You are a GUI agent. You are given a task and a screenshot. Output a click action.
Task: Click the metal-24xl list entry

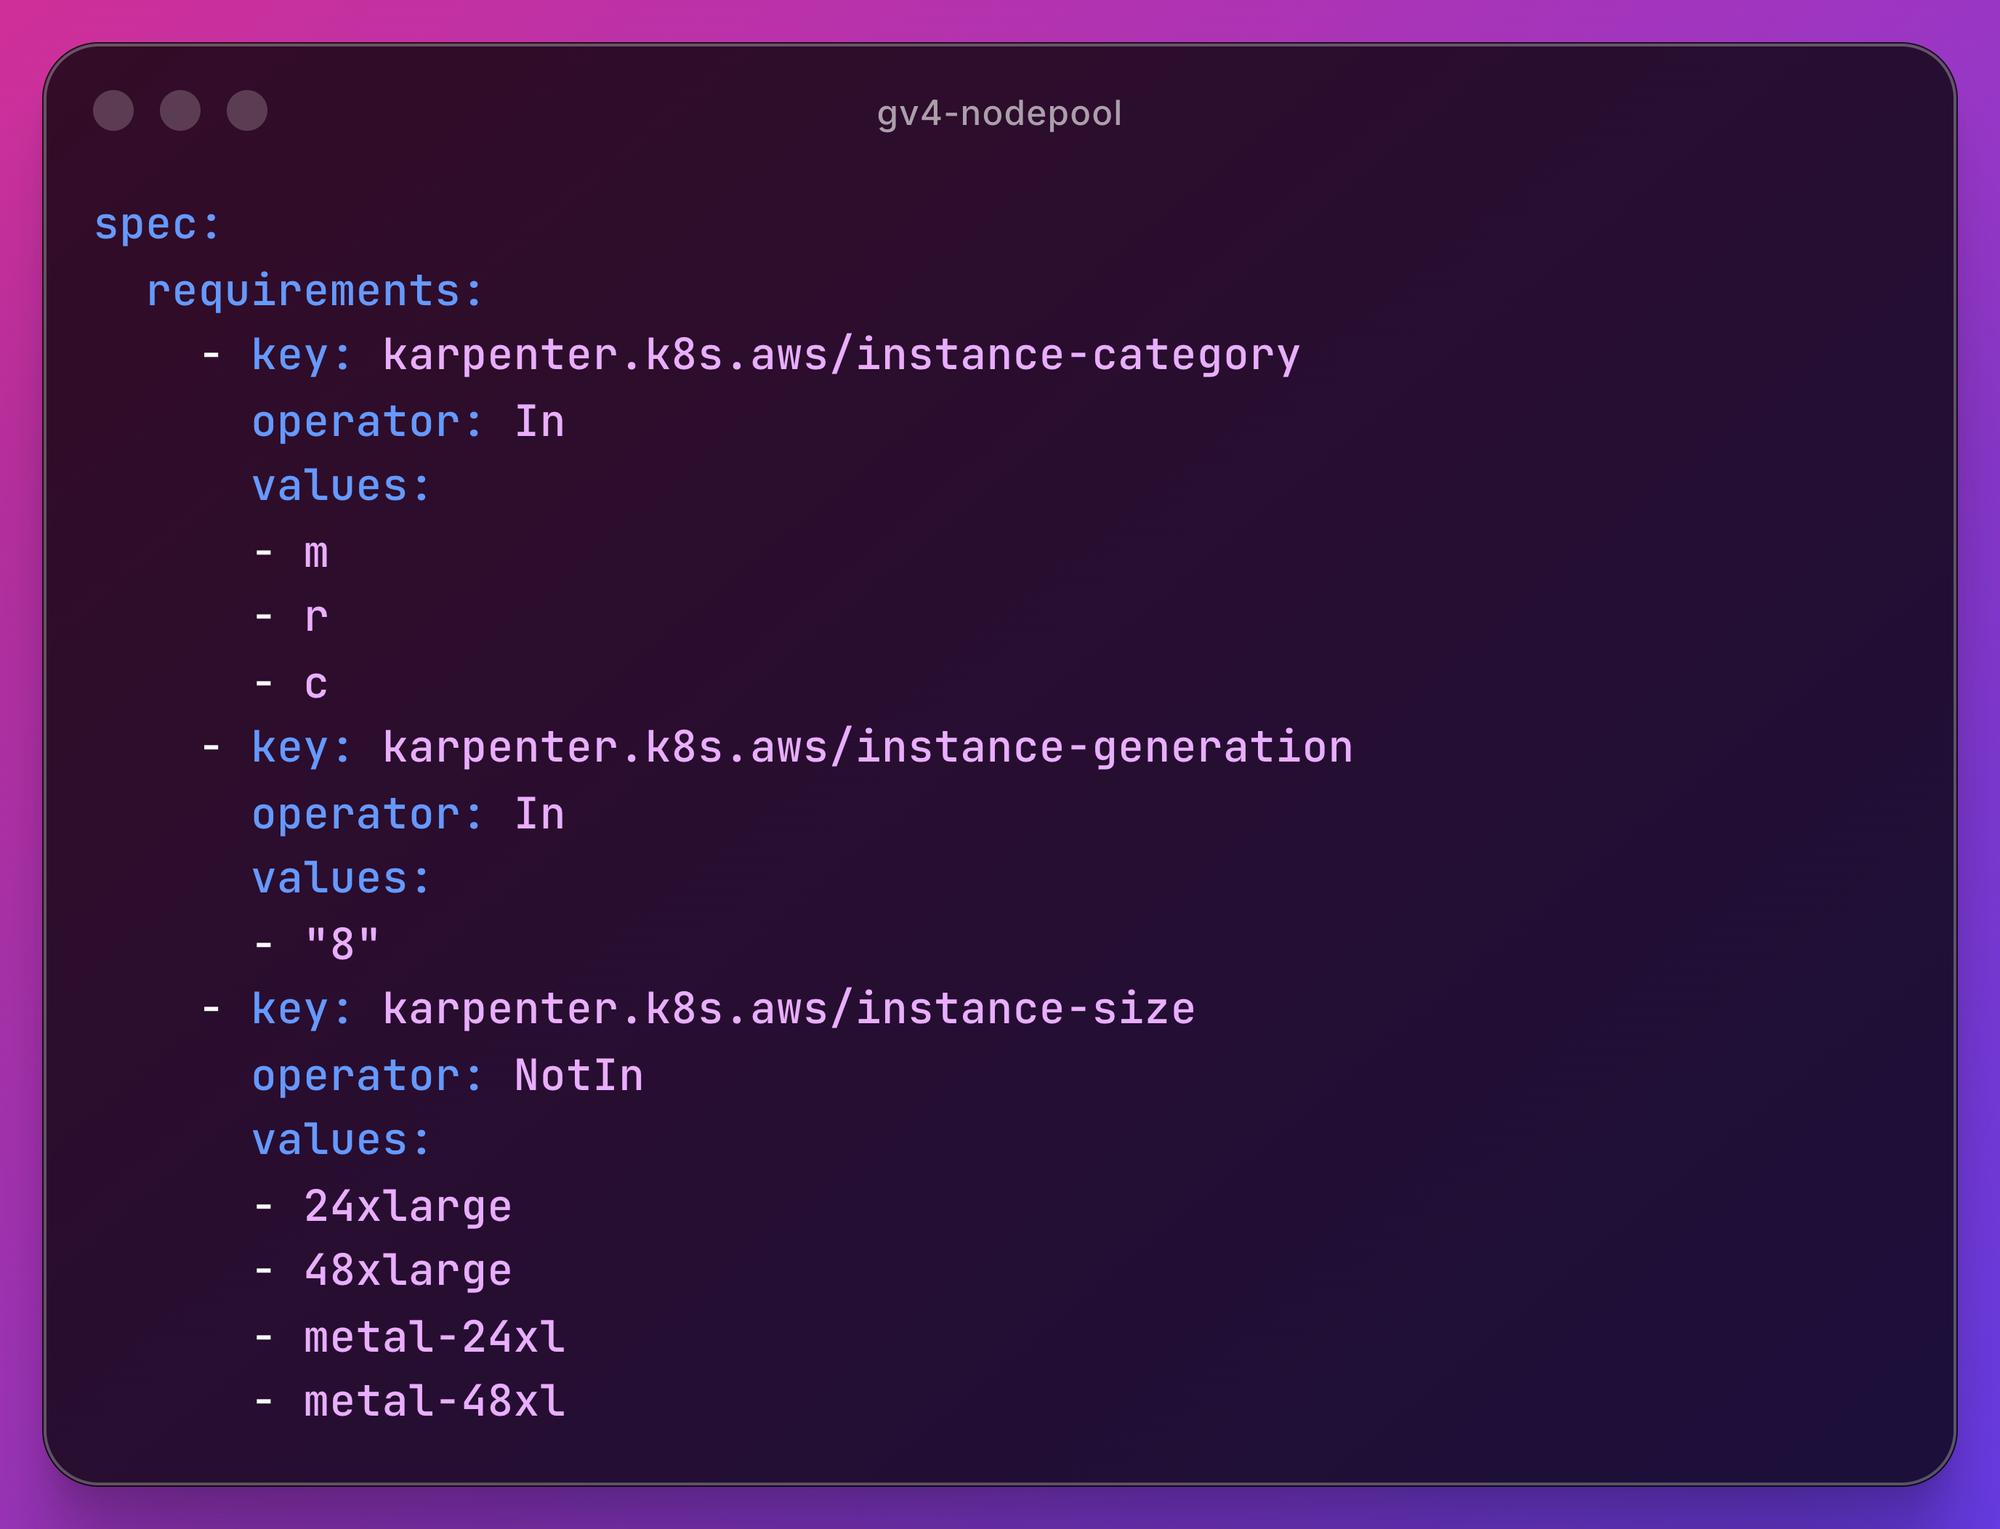tap(434, 1337)
